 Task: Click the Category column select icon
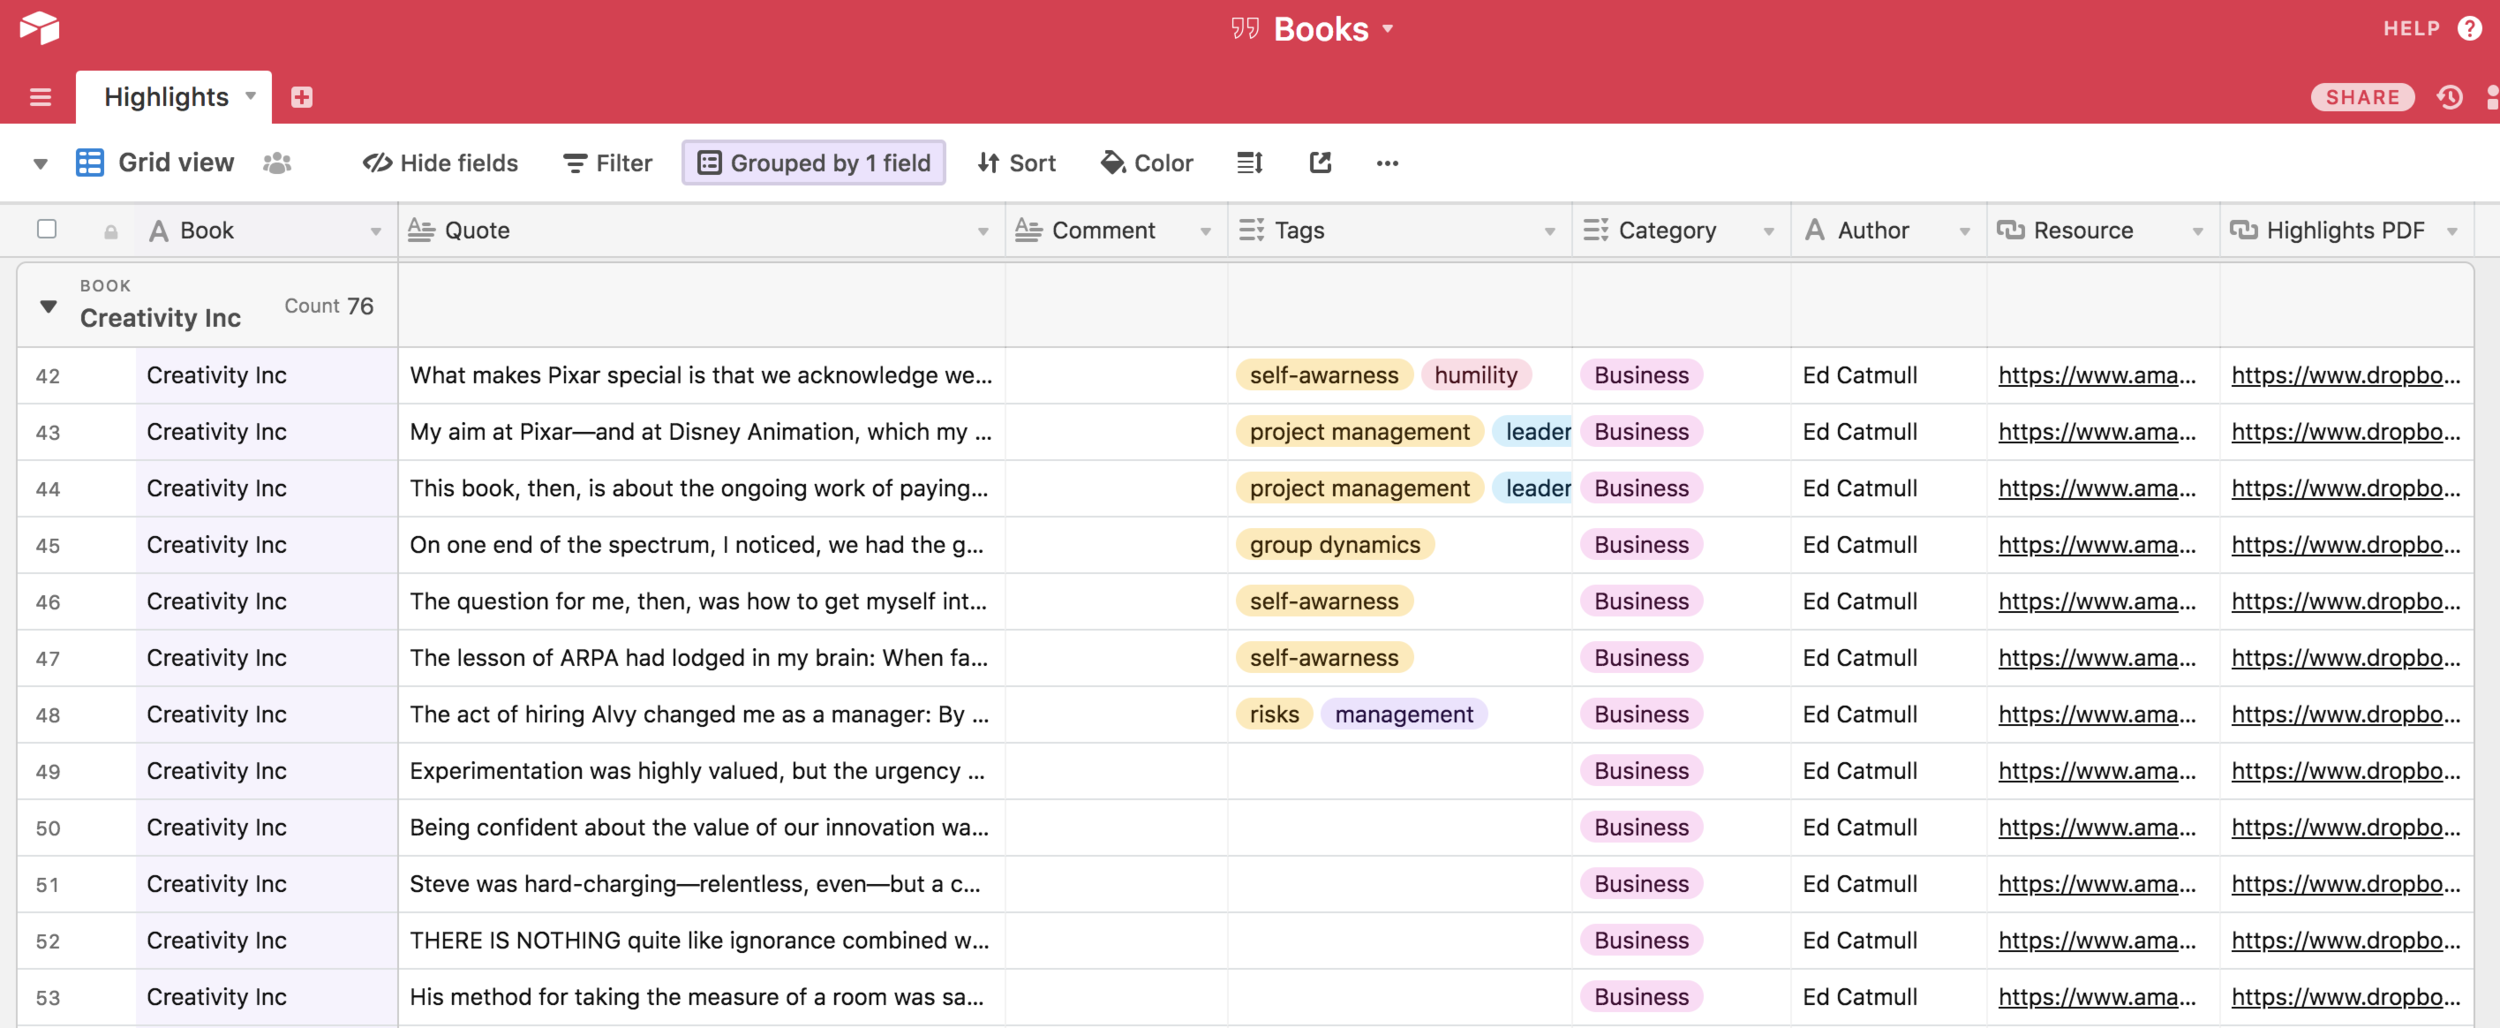(x=1596, y=230)
